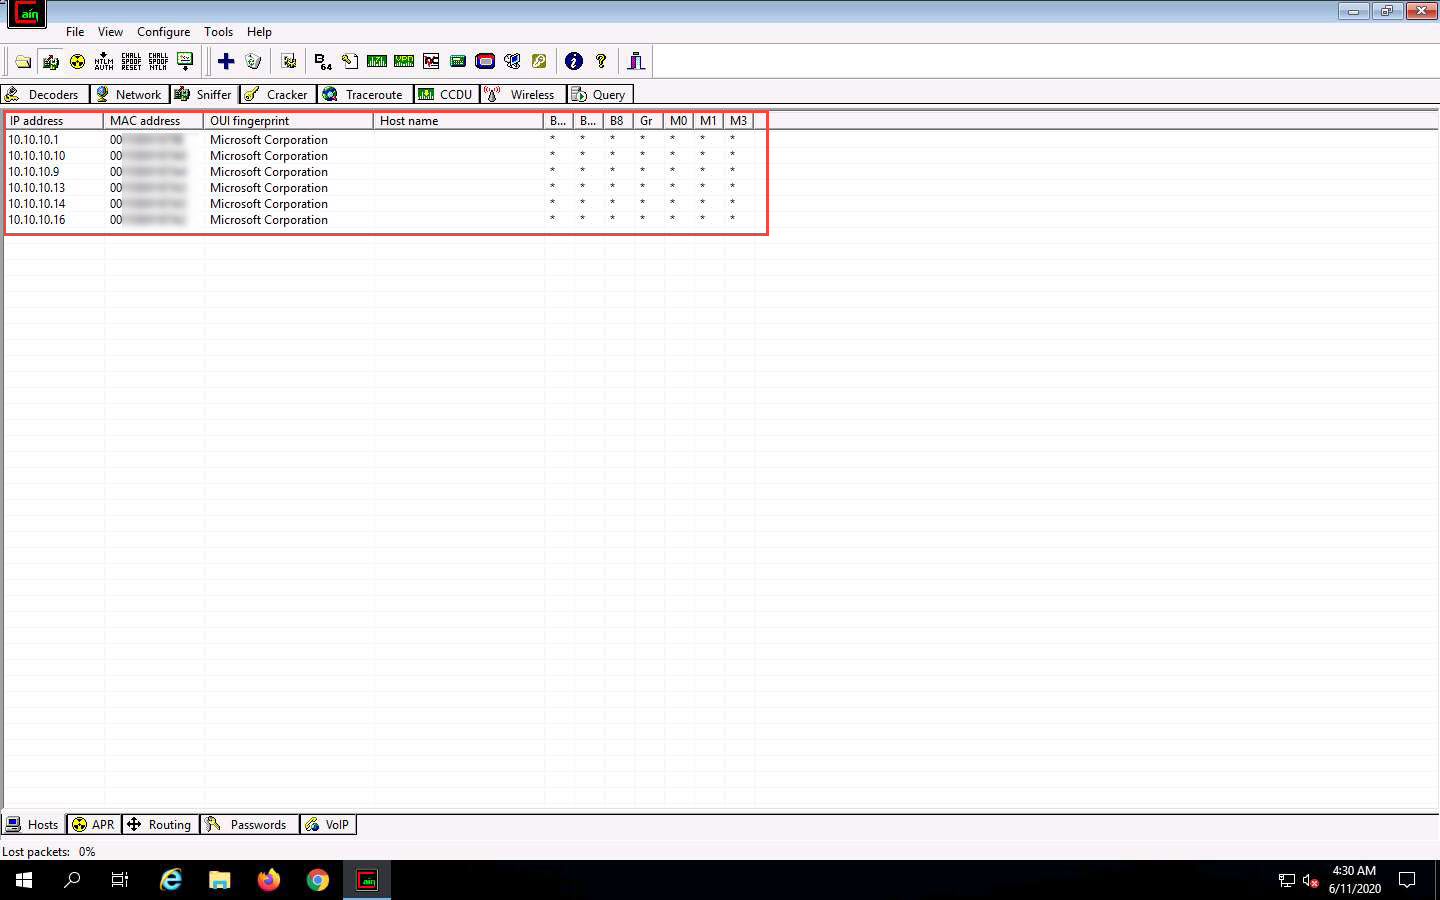
Task: Click the yellow question mark Help icon
Action: tap(601, 61)
